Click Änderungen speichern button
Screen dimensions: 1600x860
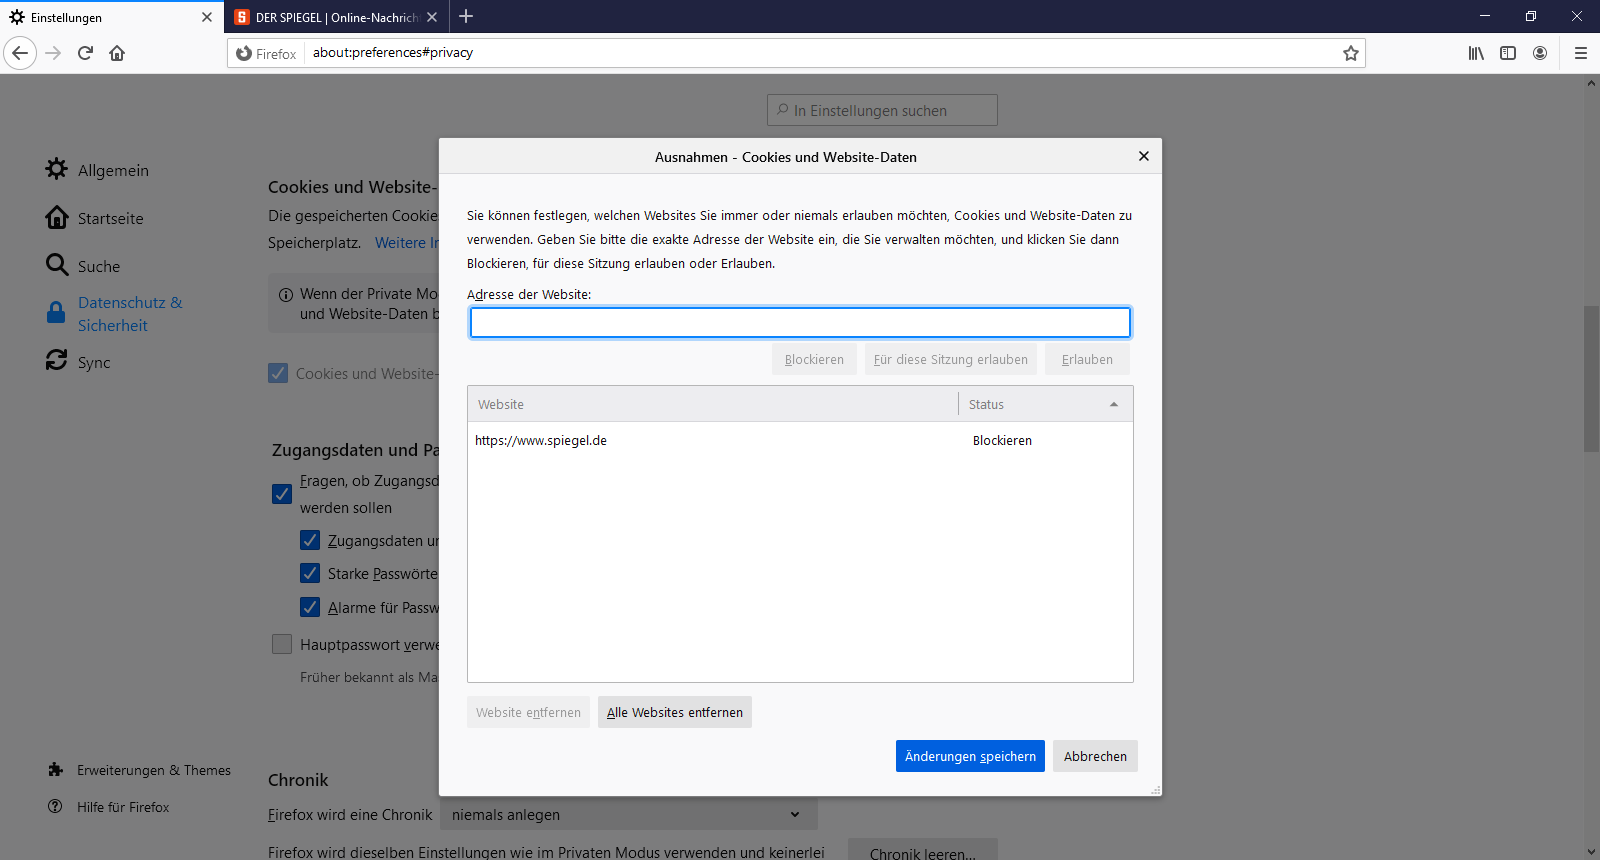(969, 756)
